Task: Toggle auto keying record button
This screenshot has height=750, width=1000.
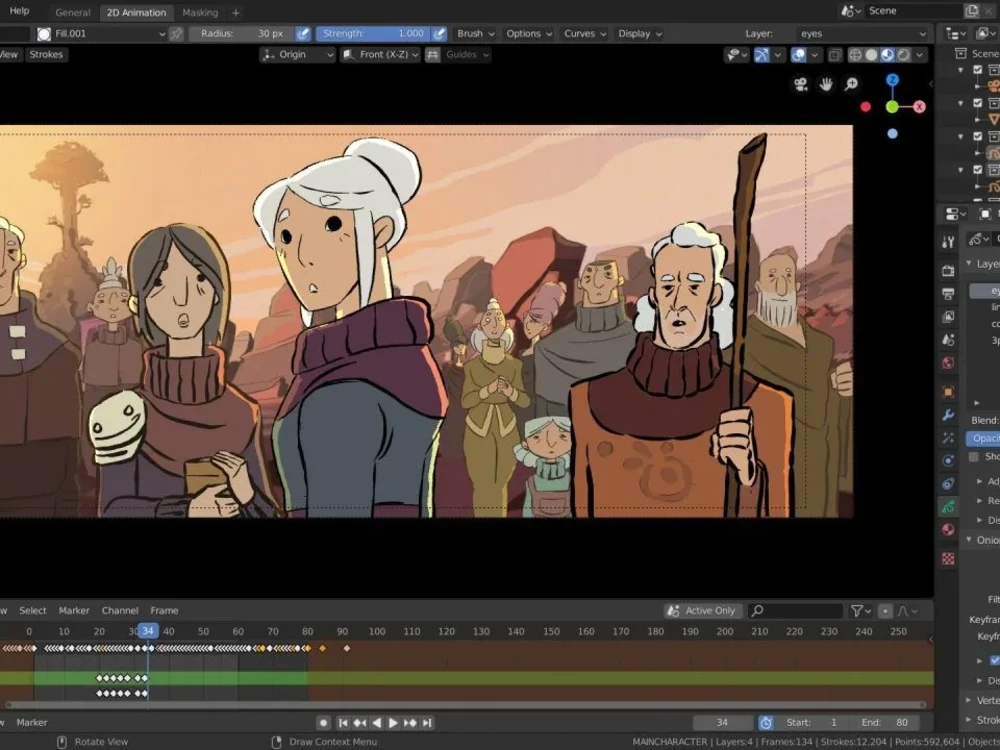Action: click(323, 723)
